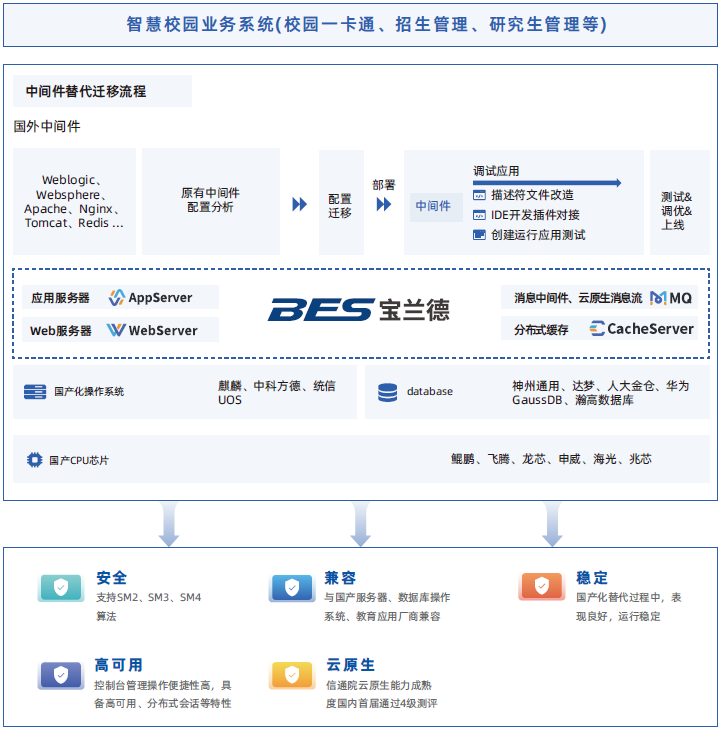Click the double arrow under 部署

pos(384,204)
